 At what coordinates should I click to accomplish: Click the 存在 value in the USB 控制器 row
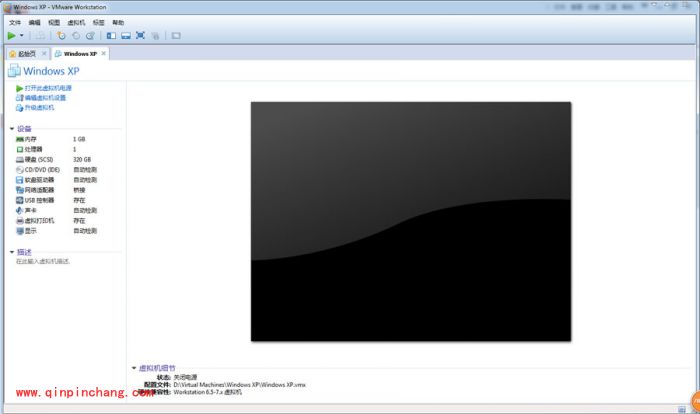[79, 200]
